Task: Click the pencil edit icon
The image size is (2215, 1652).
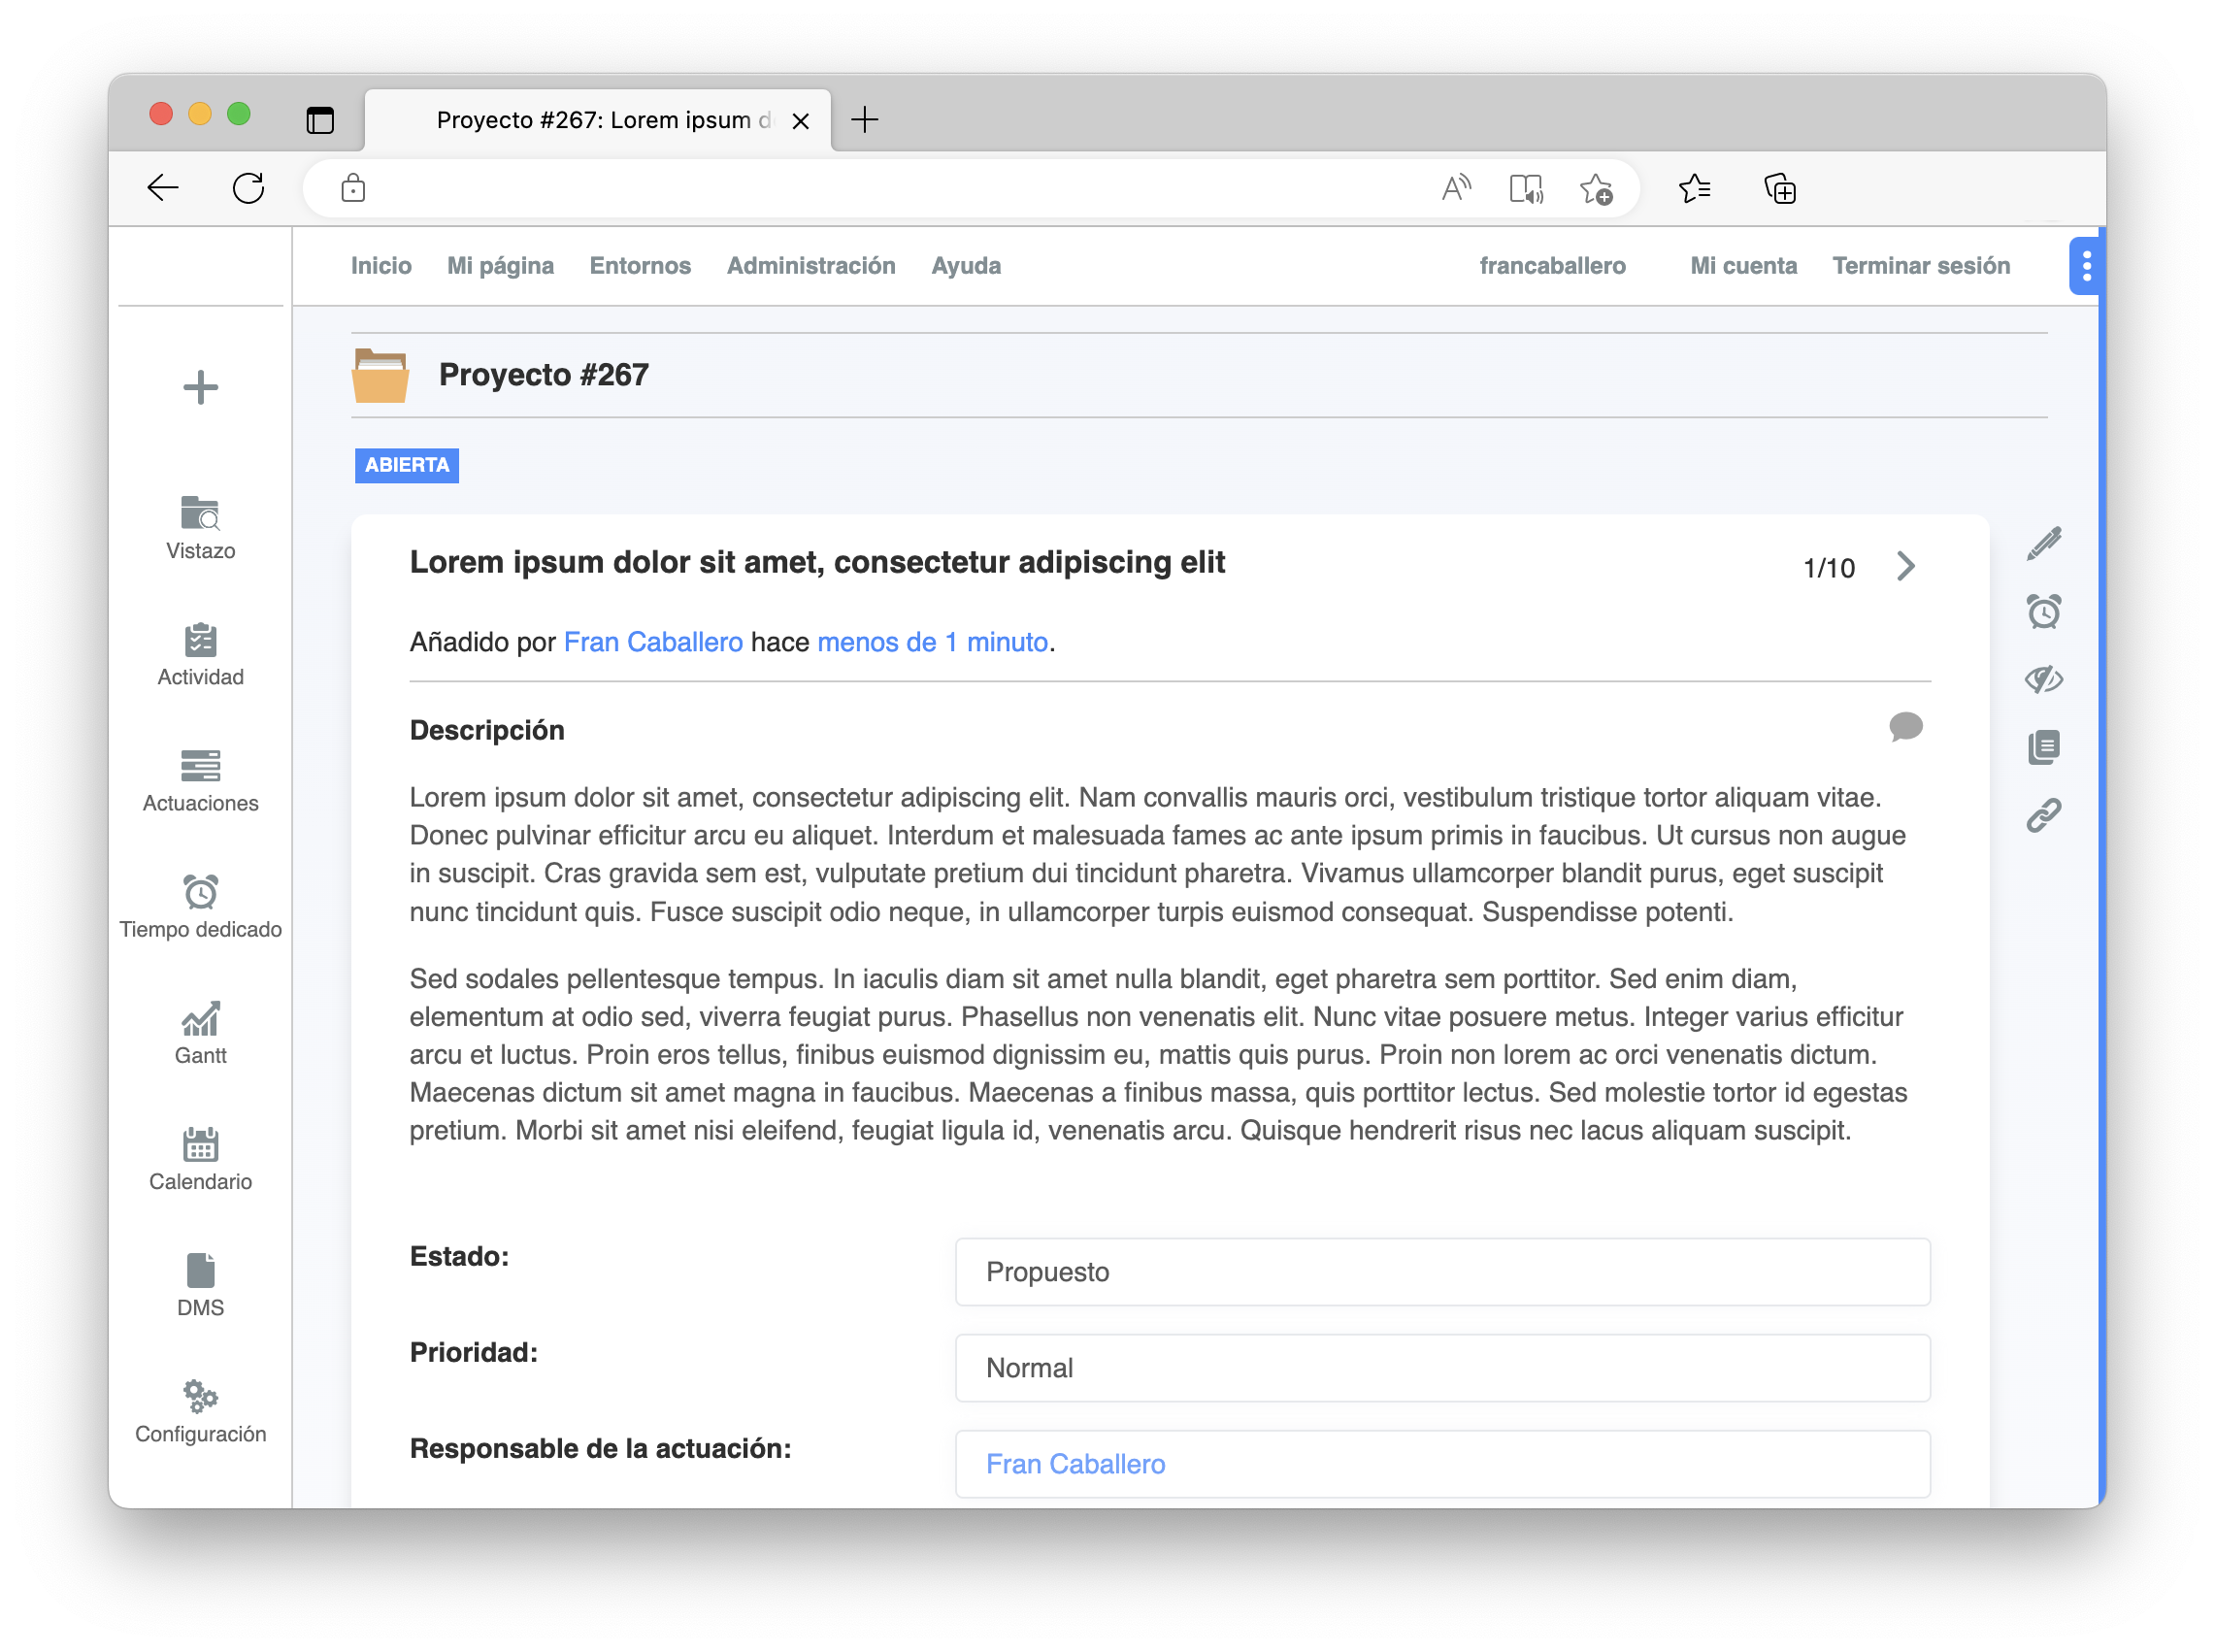Action: coord(2044,543)
